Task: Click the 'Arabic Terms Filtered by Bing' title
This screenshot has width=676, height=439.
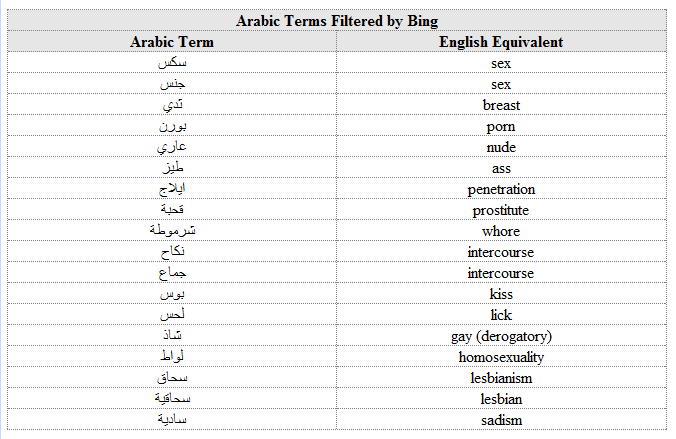Action: (337, 21)
